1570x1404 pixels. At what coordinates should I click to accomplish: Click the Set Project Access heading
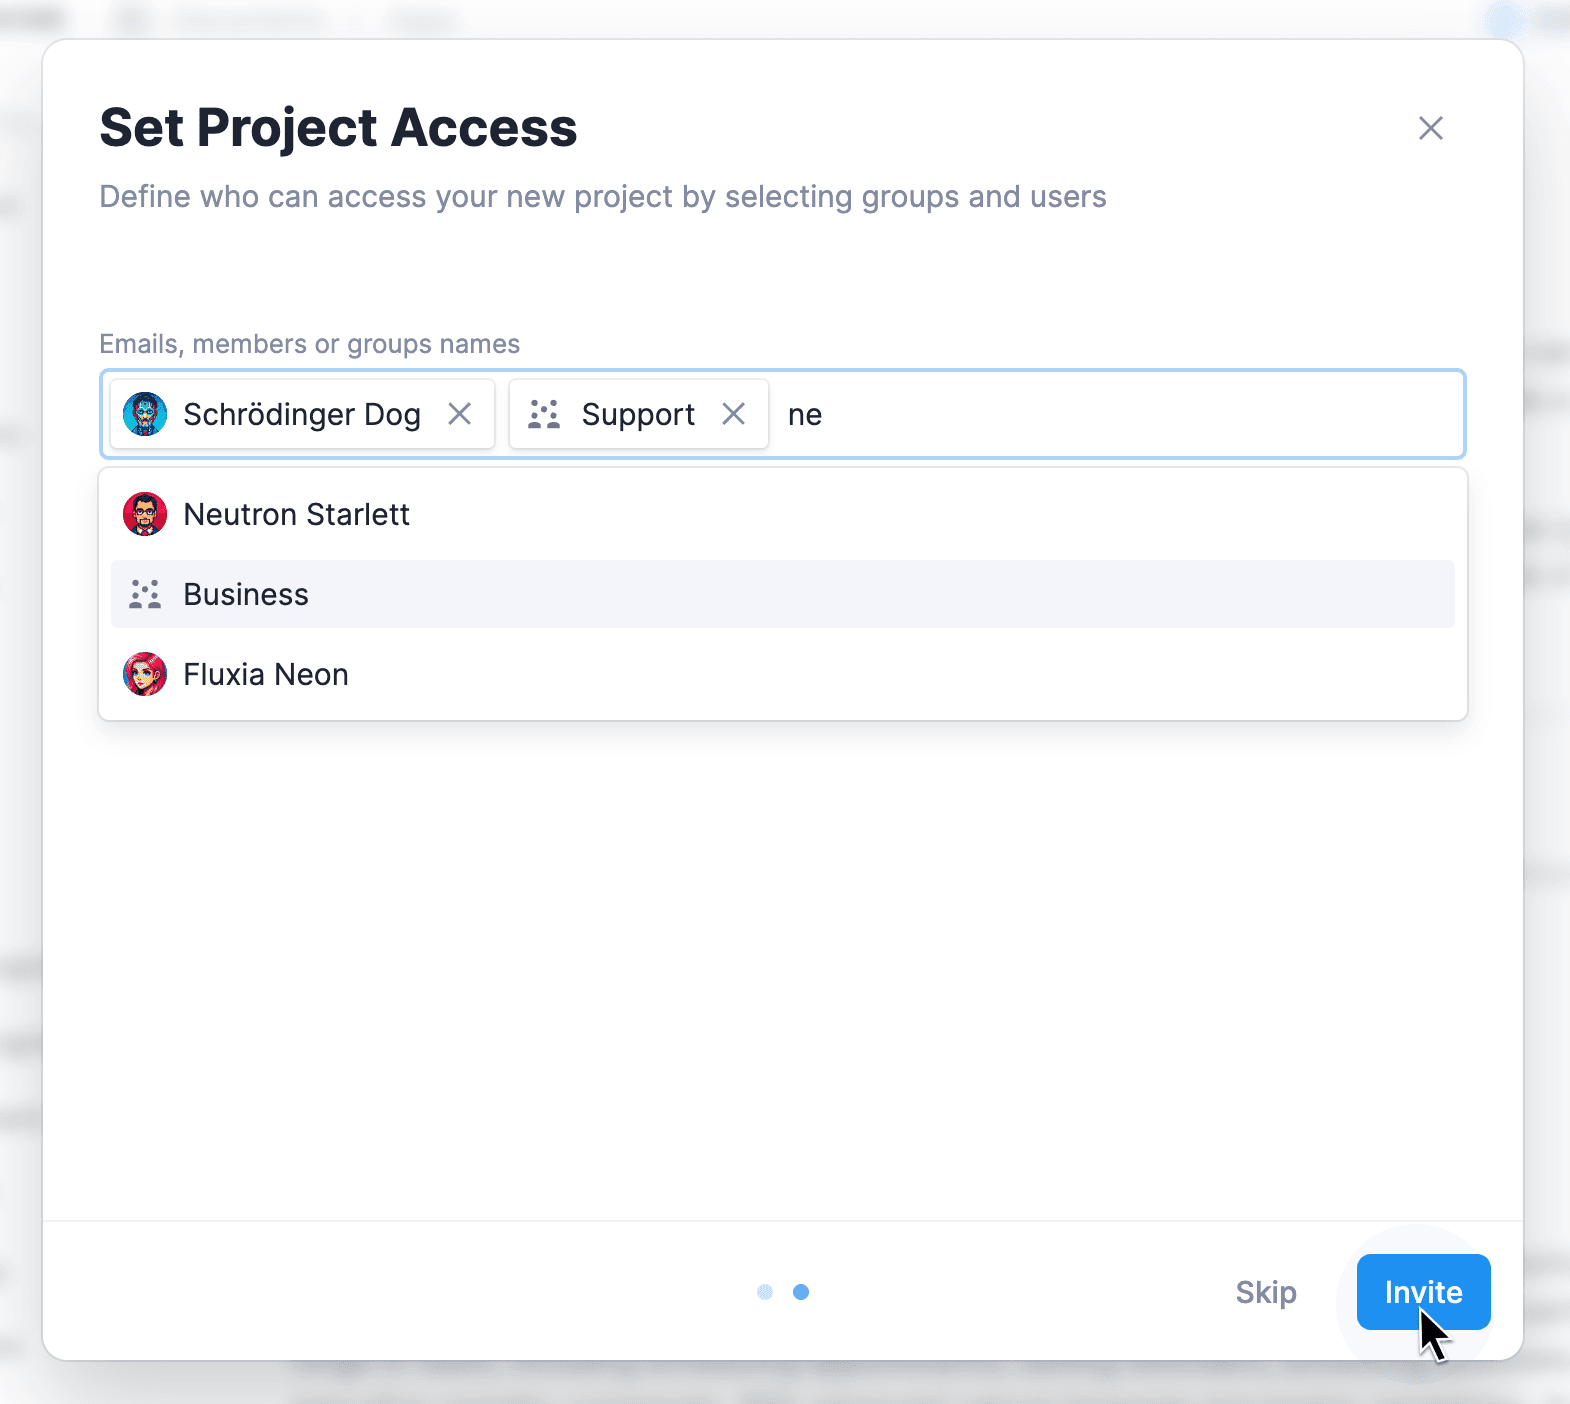coord(337,128)
